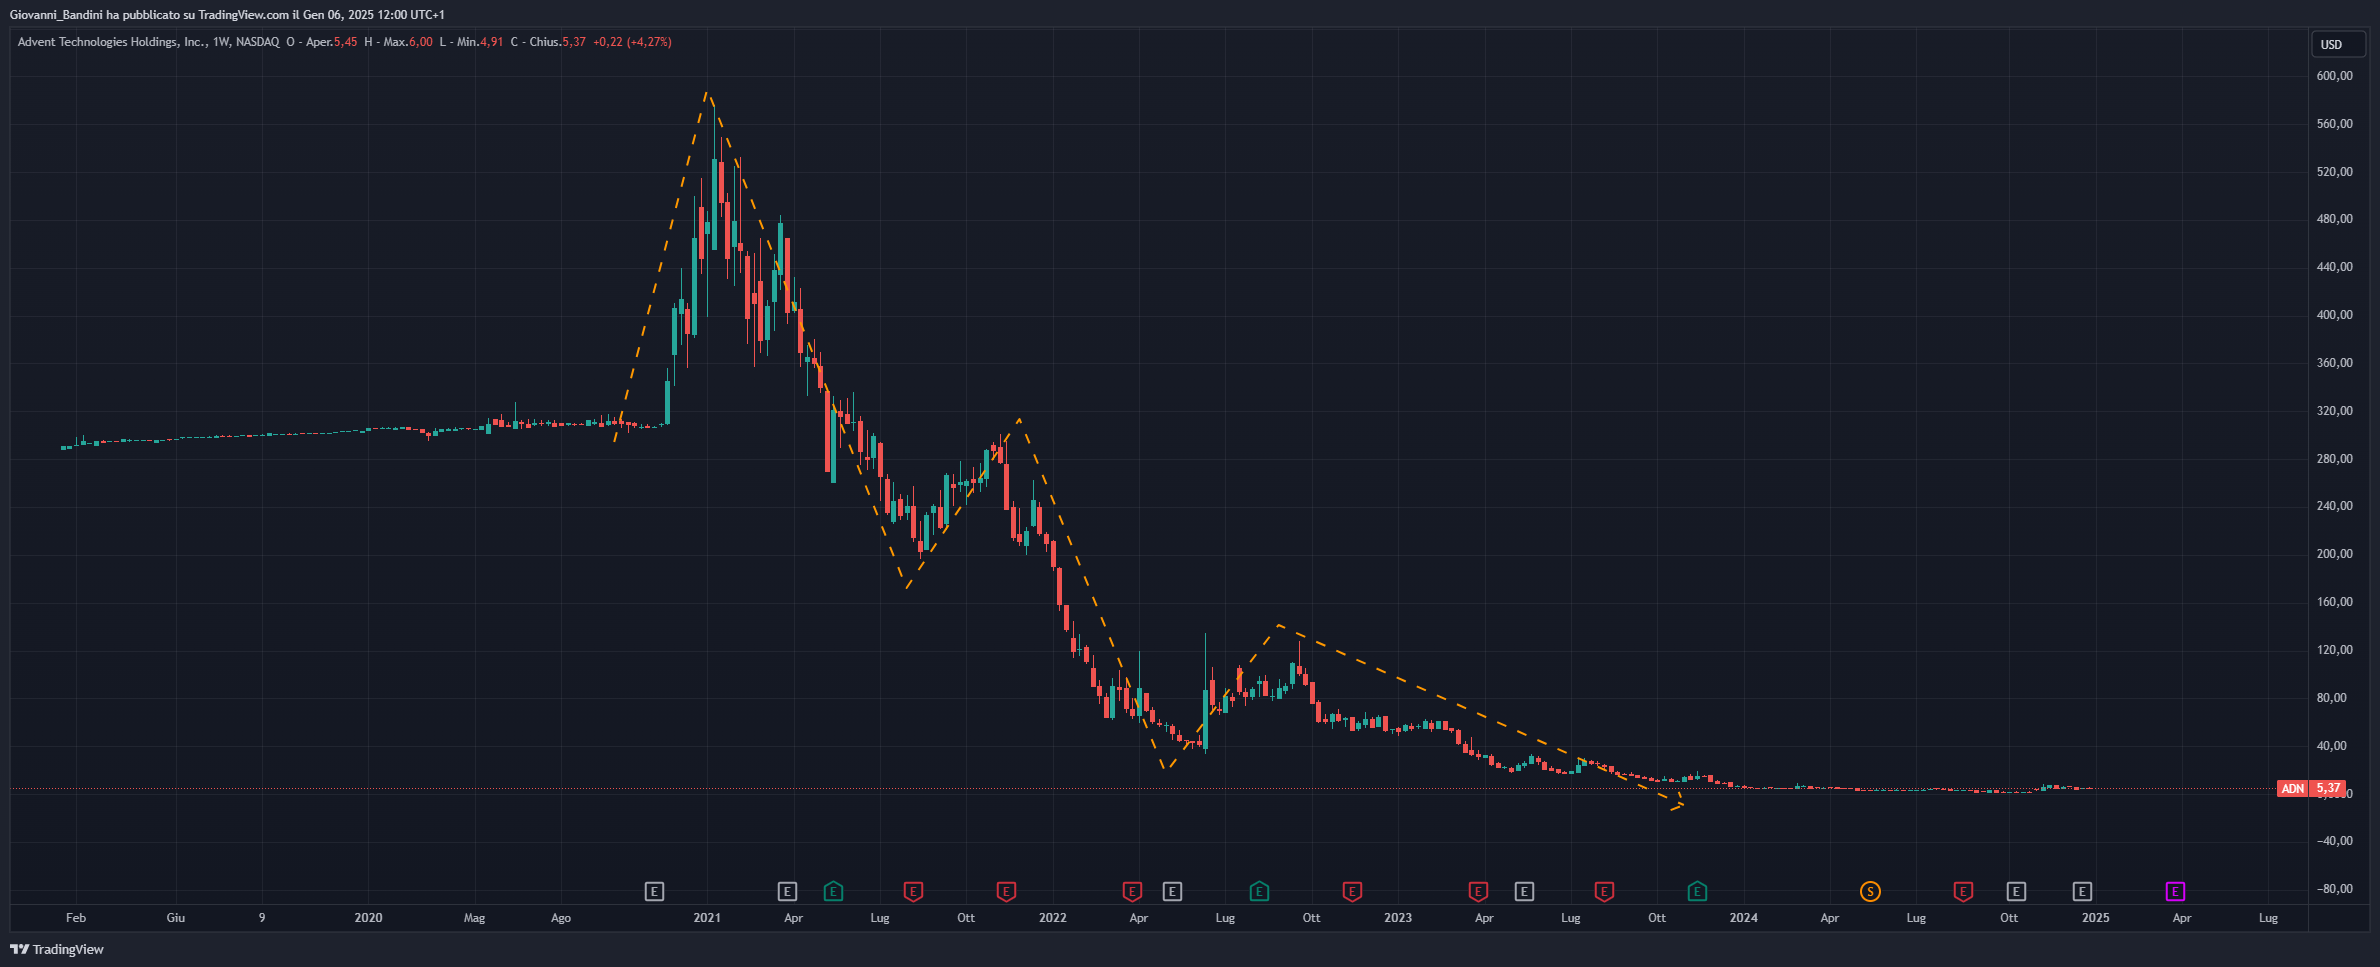
Task: Open the gray earnings marker after Apr 2023
Action: click(1524, 891)
